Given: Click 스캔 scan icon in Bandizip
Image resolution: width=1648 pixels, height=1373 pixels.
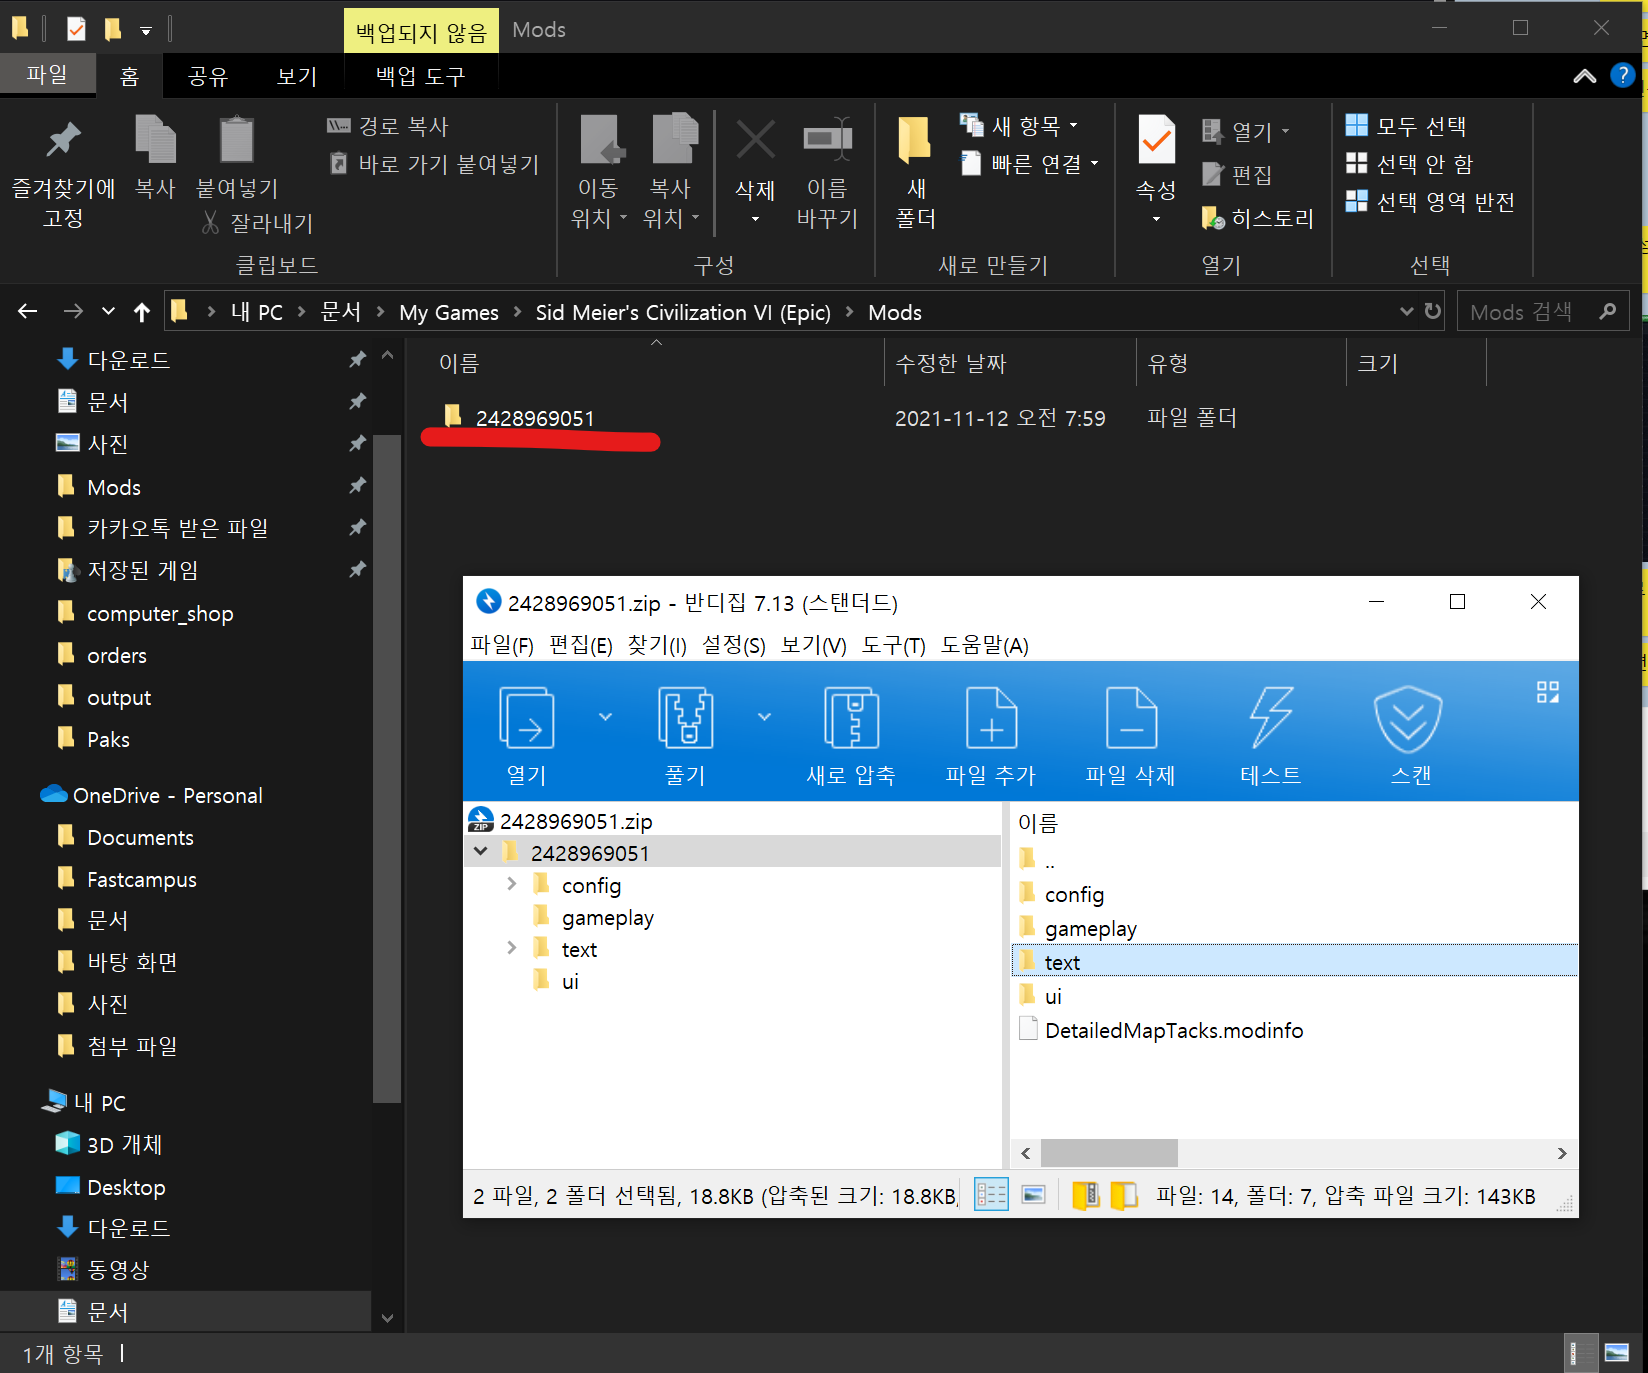Looking at the screenshot, I should [1410, 737].
